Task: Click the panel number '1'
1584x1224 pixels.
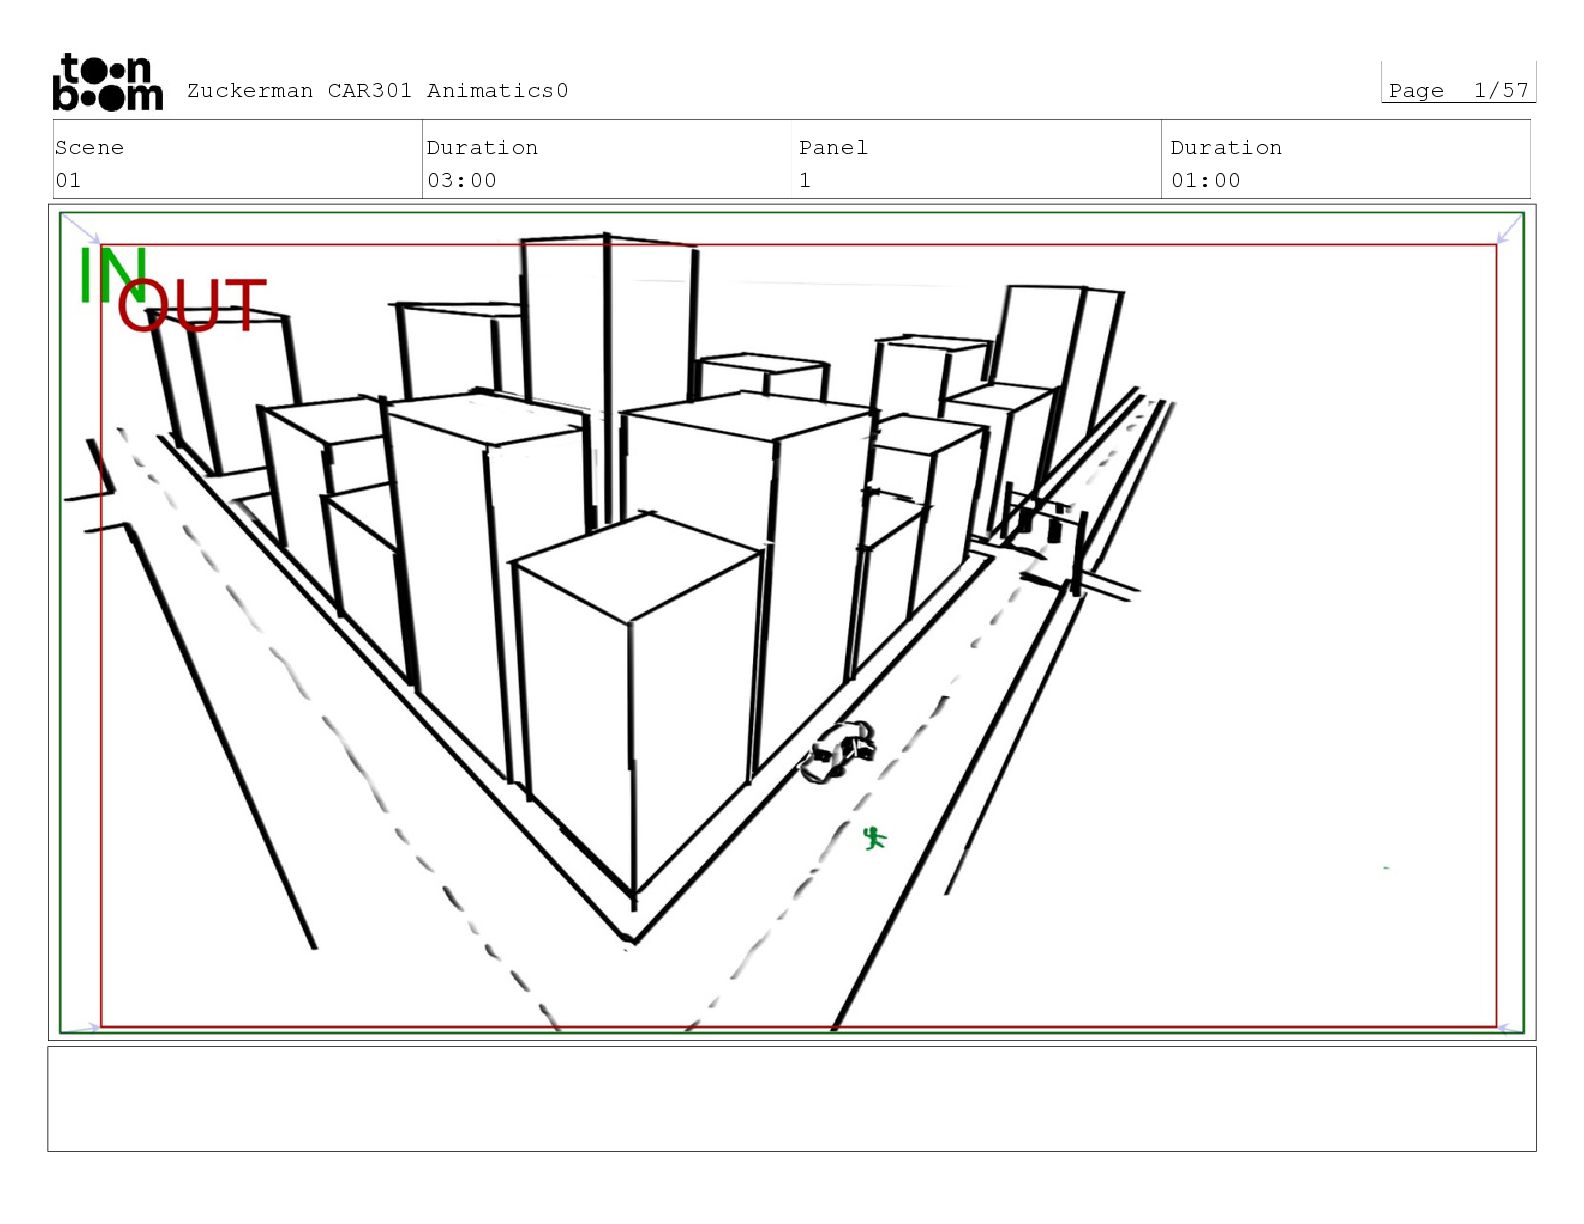Action: (805, 181)
